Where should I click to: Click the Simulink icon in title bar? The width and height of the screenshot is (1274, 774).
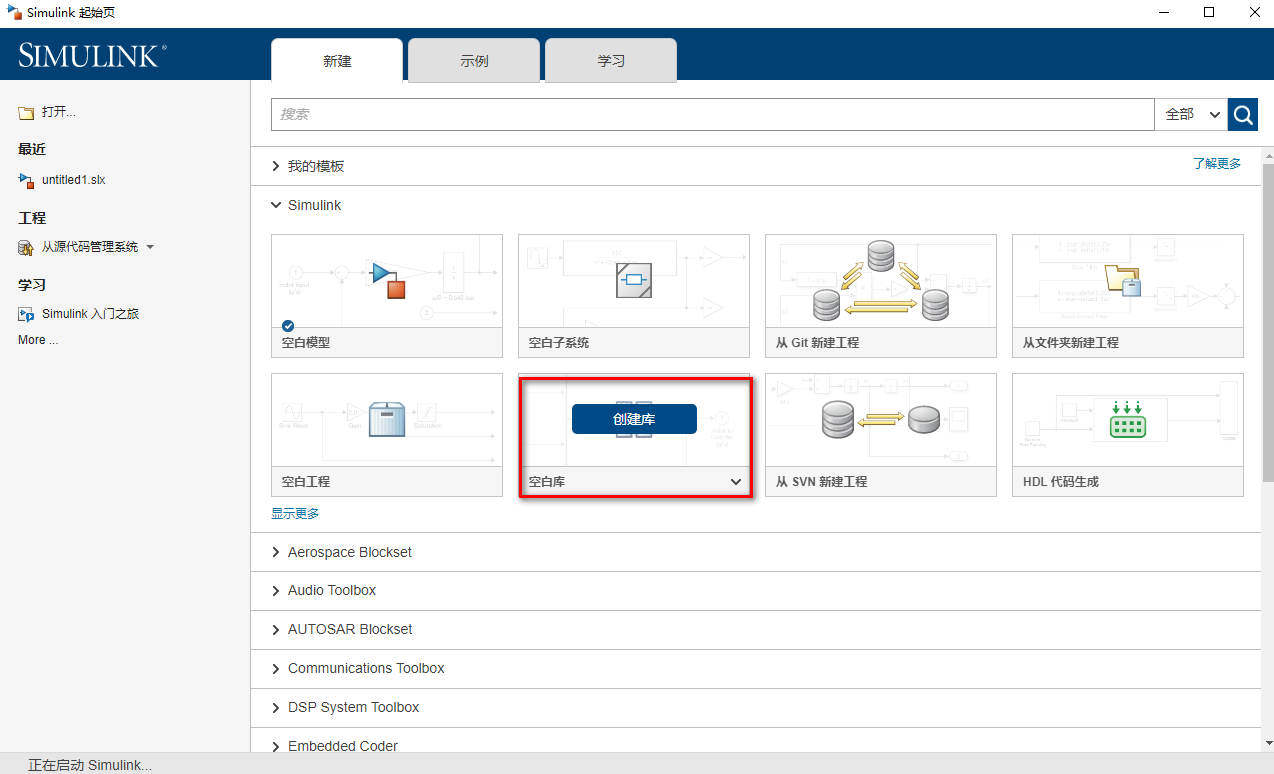coord(14,12)
